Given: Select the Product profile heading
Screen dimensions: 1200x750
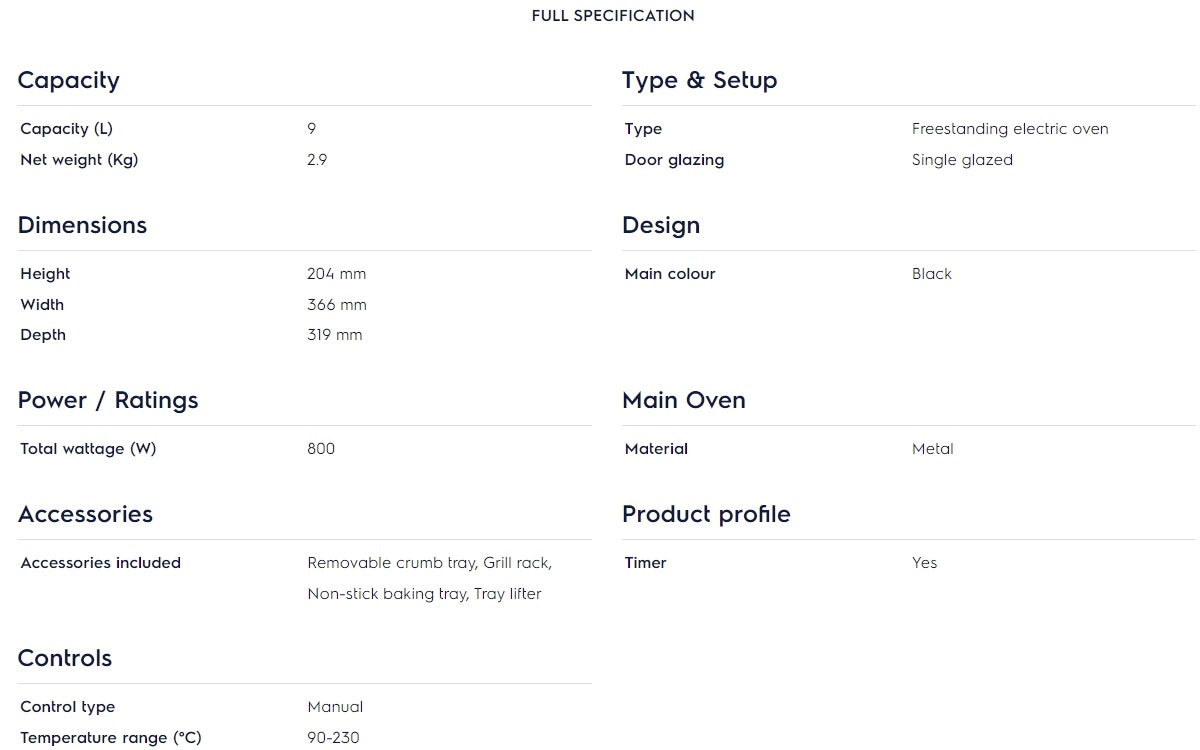Looking at the screenshot, I should click(706, 515).
